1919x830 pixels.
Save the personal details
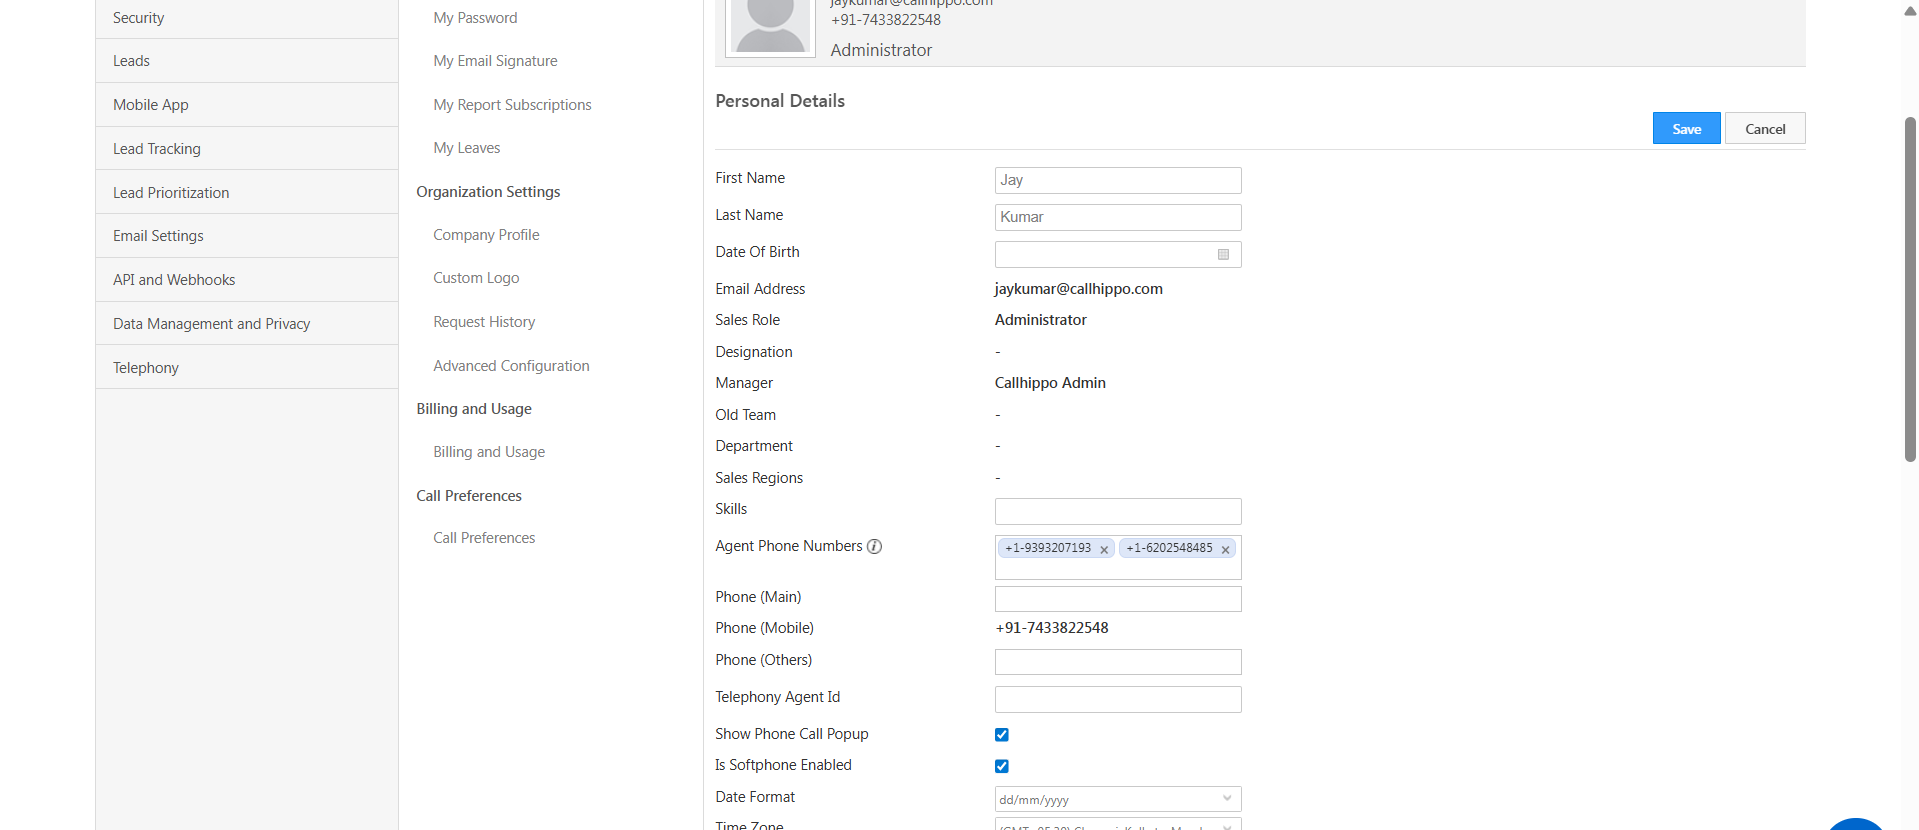click(x=1686, y=128)
